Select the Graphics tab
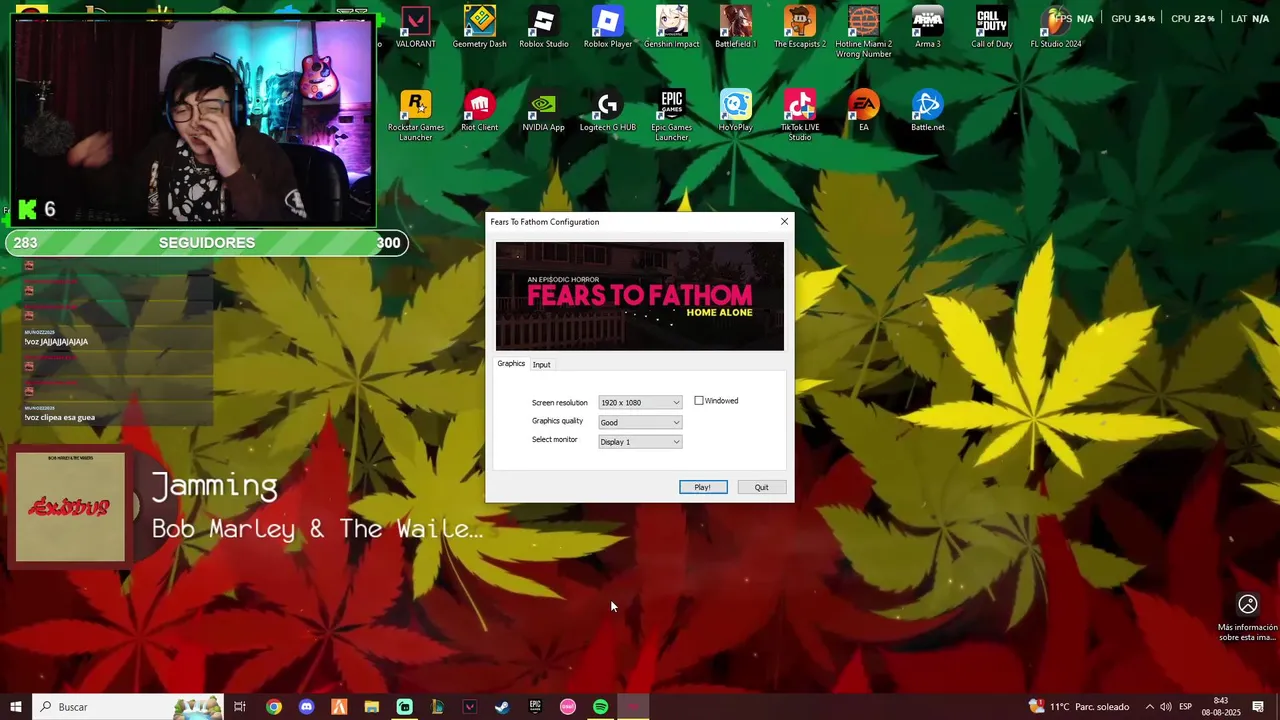1280x720 pixels. pos(511,363)
